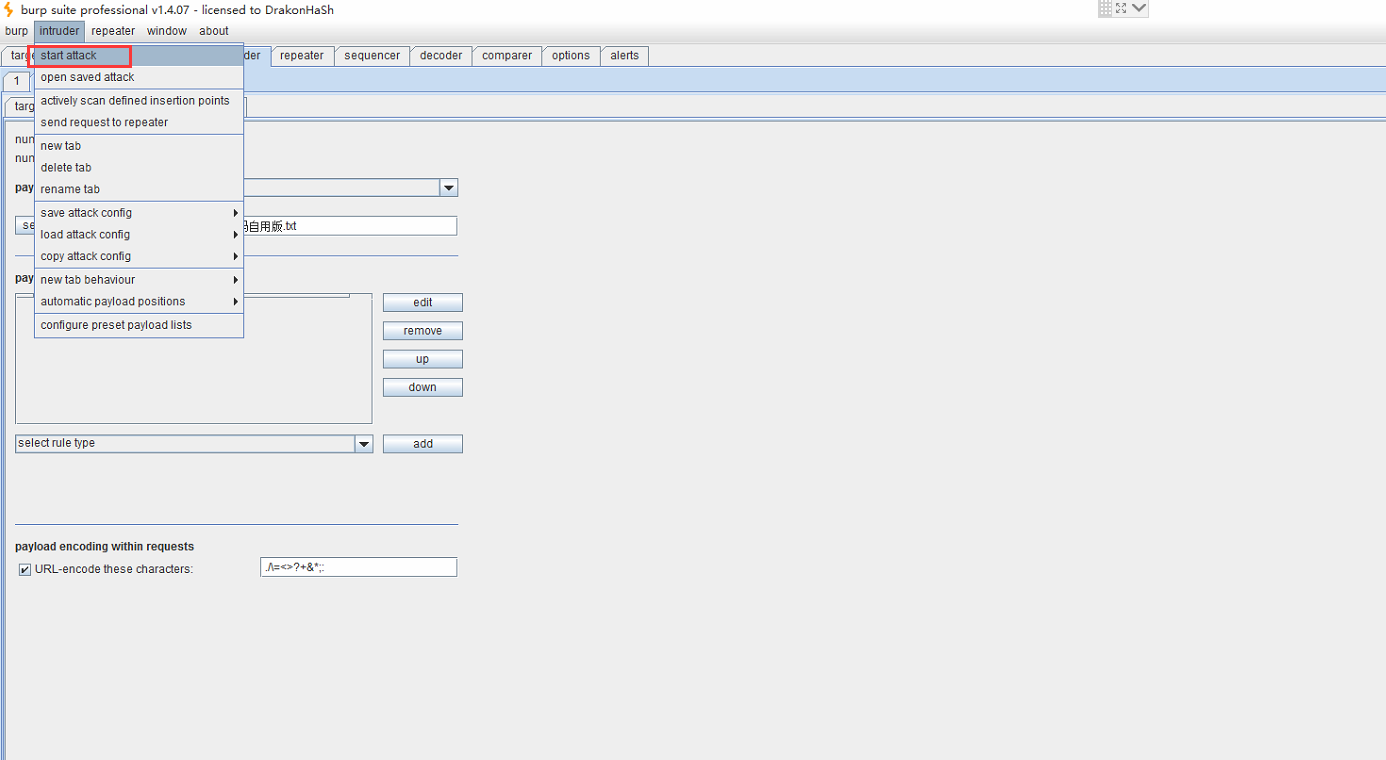
Task: Open the burp menu
Action: (x=16, y=31)
